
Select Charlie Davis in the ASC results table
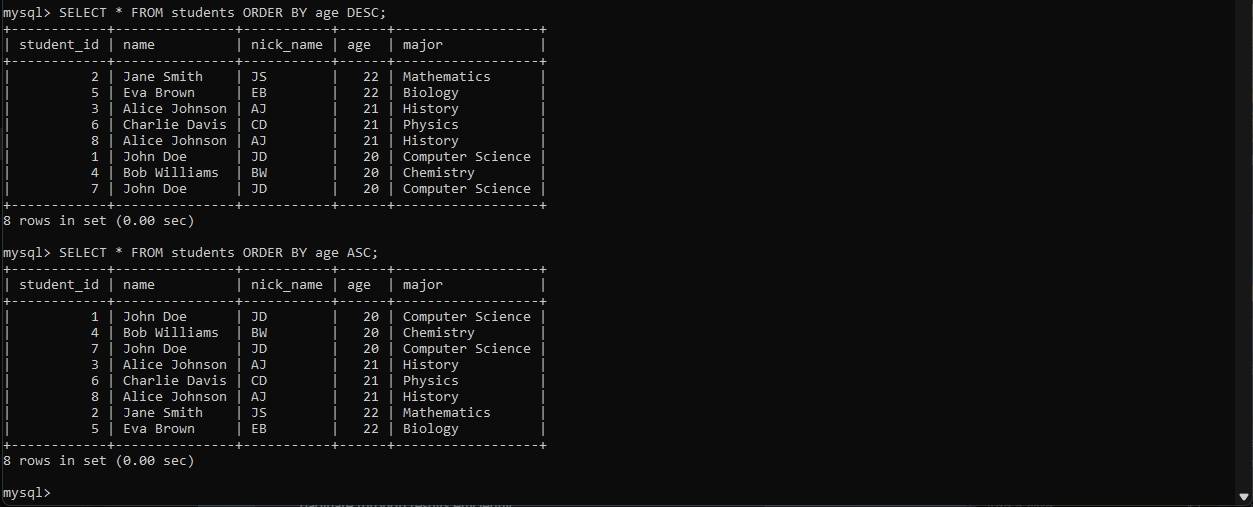click(174, 381)
